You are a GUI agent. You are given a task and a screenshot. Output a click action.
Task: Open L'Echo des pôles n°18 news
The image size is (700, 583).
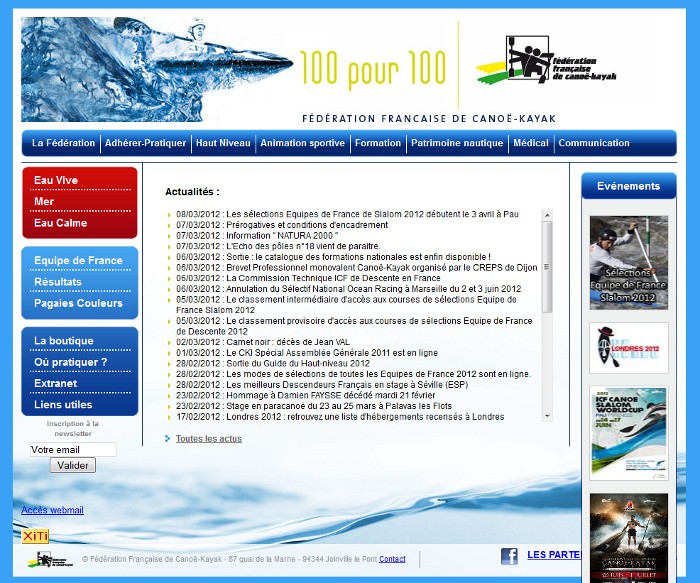278,246
